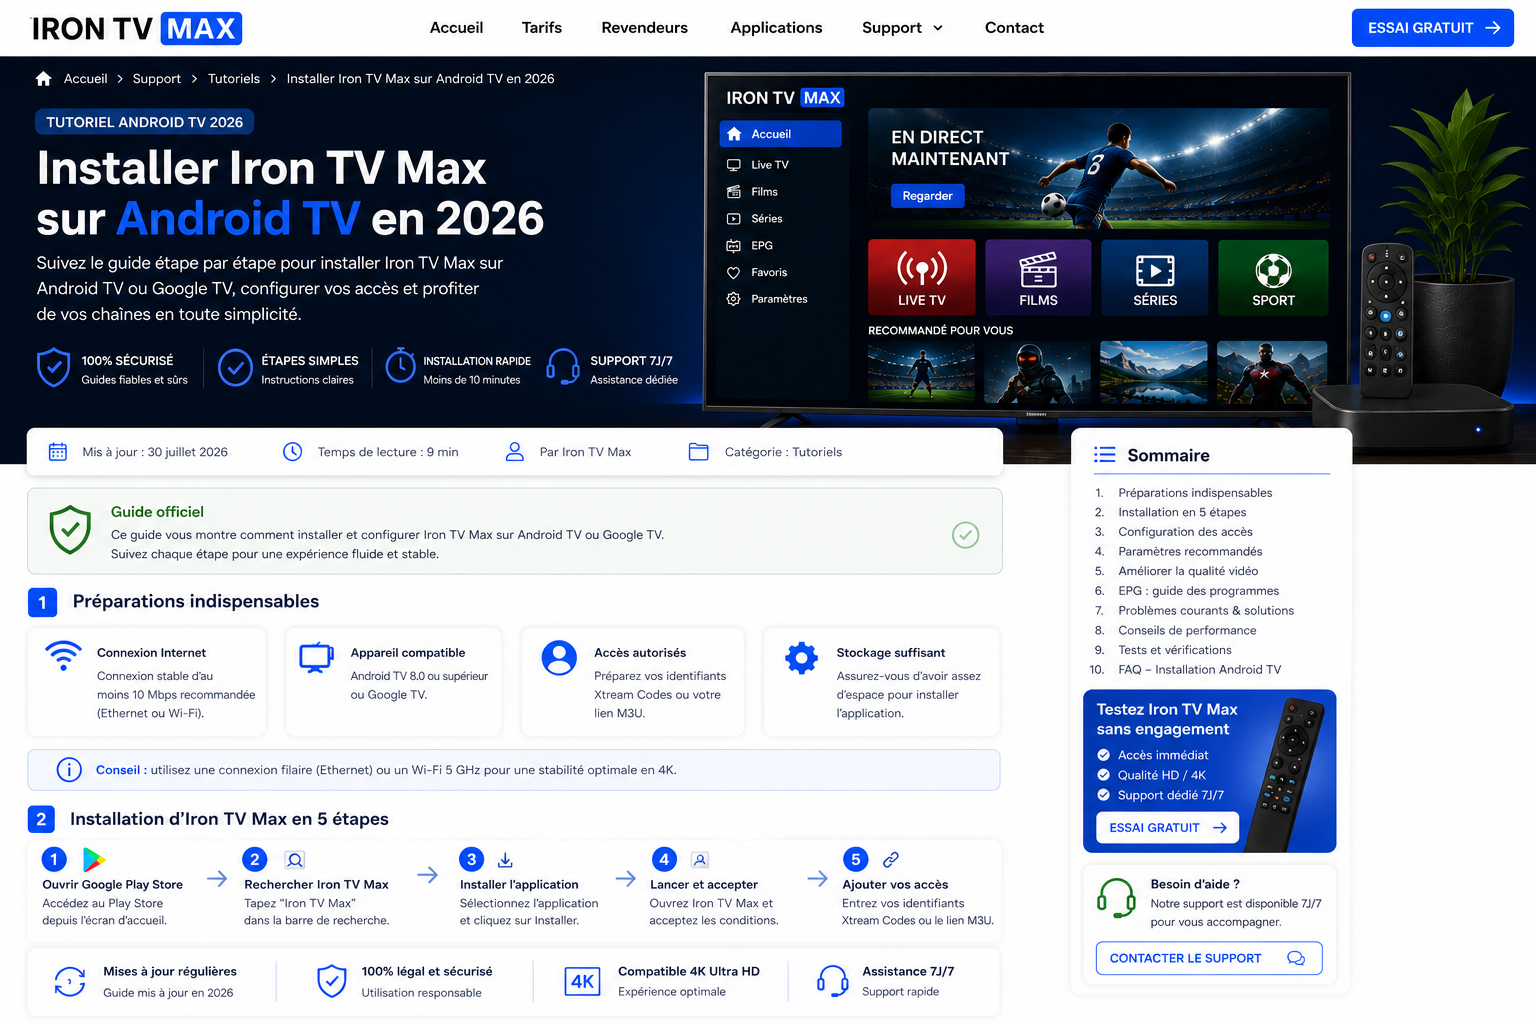
Task: Click the calendar icon next to Mis à jour
Action: [x=58, y=452]
